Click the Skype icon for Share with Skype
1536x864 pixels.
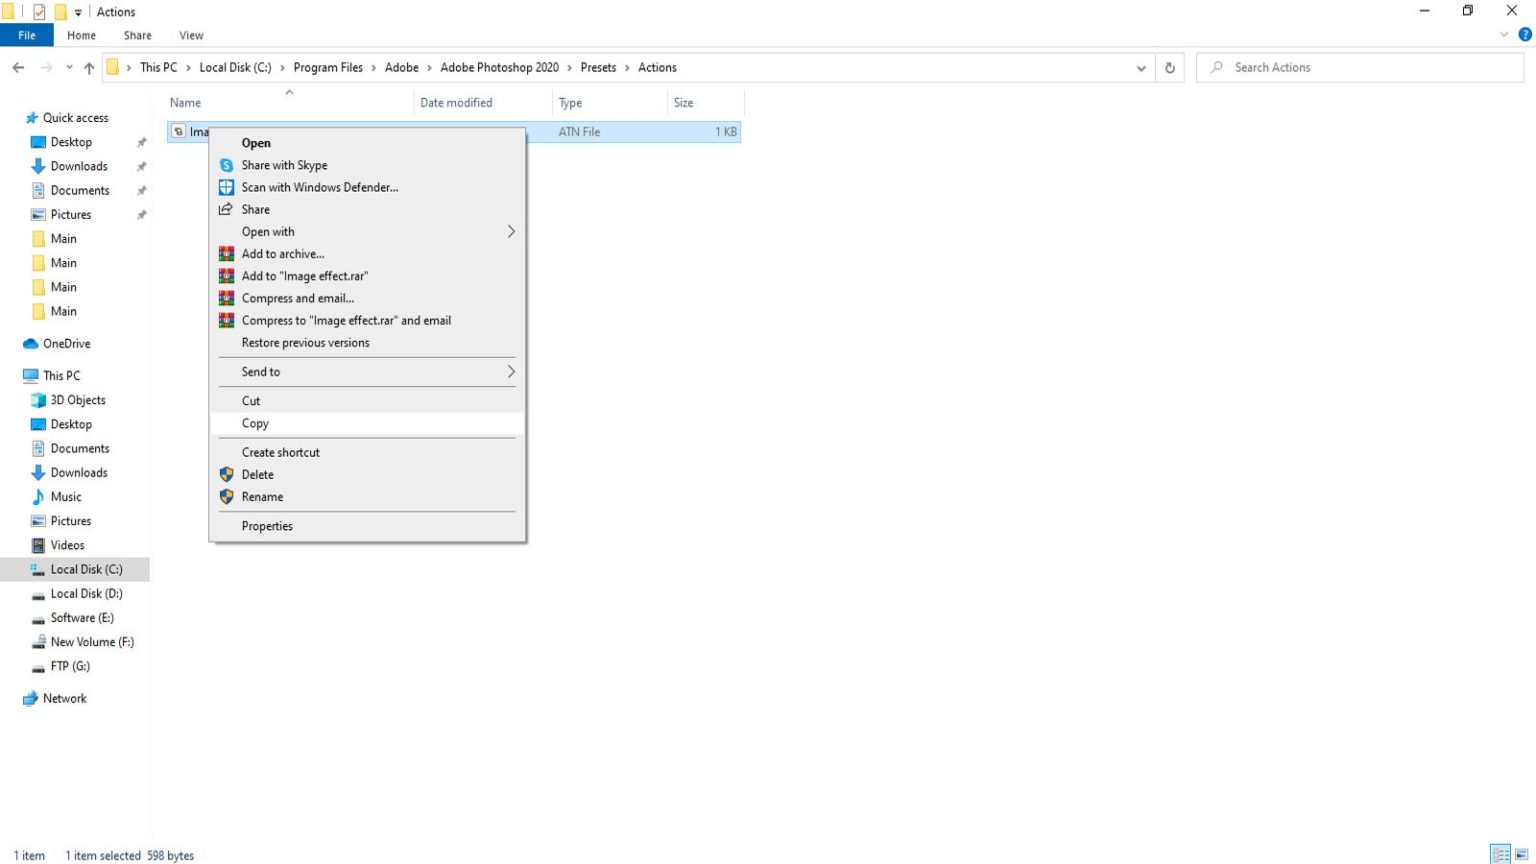(226, 165)
